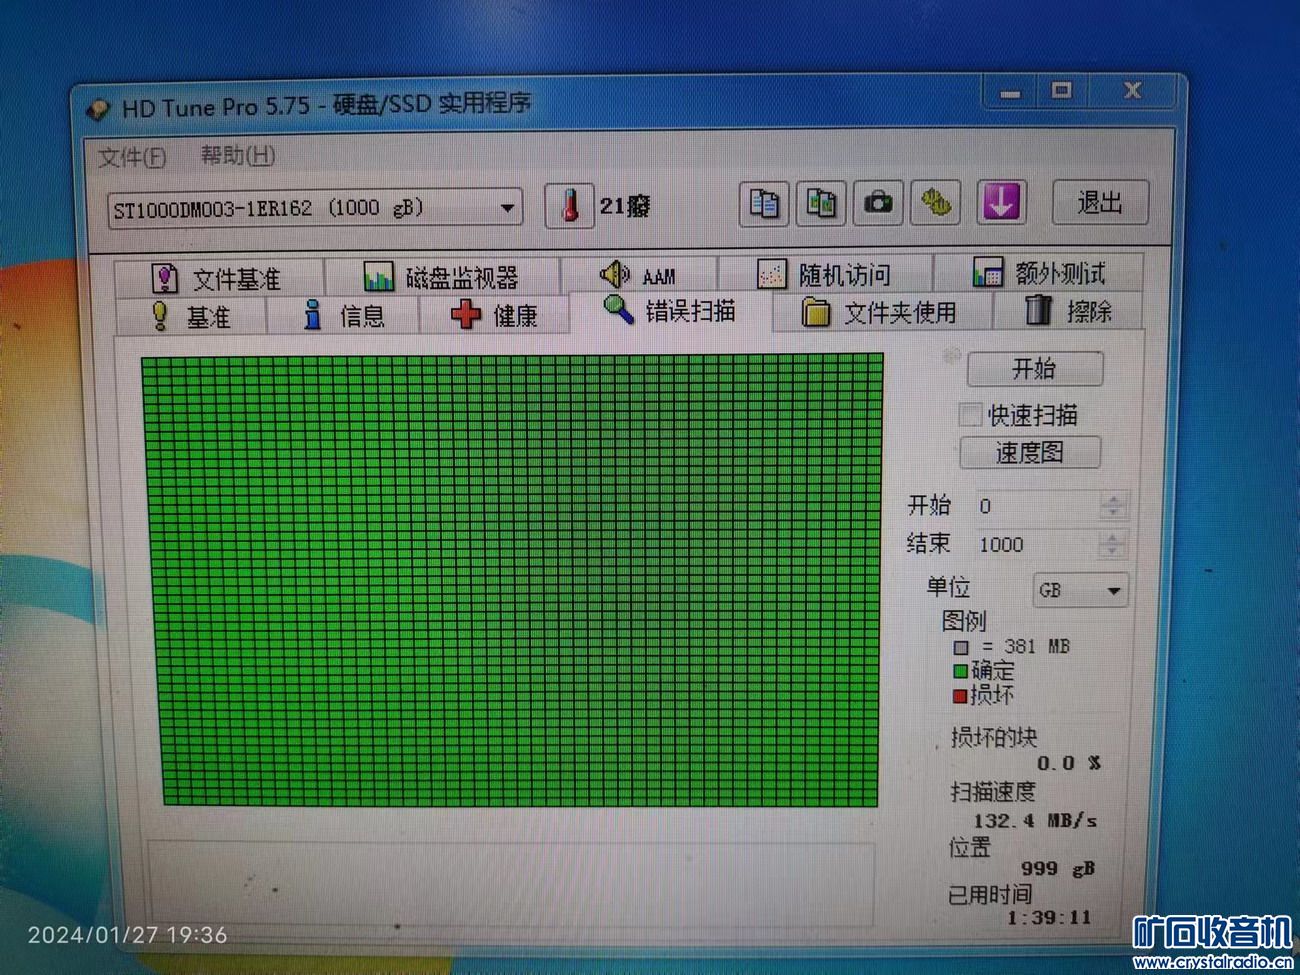
Task: Copy info to clipboard icon
Action: [x=764, y=204]
